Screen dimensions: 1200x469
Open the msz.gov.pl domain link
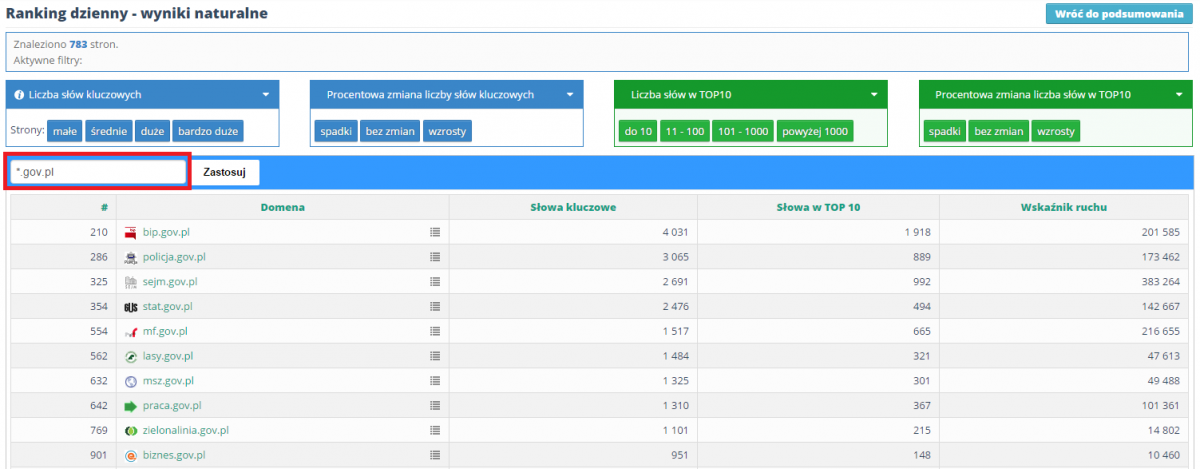(x=168, y=381)
